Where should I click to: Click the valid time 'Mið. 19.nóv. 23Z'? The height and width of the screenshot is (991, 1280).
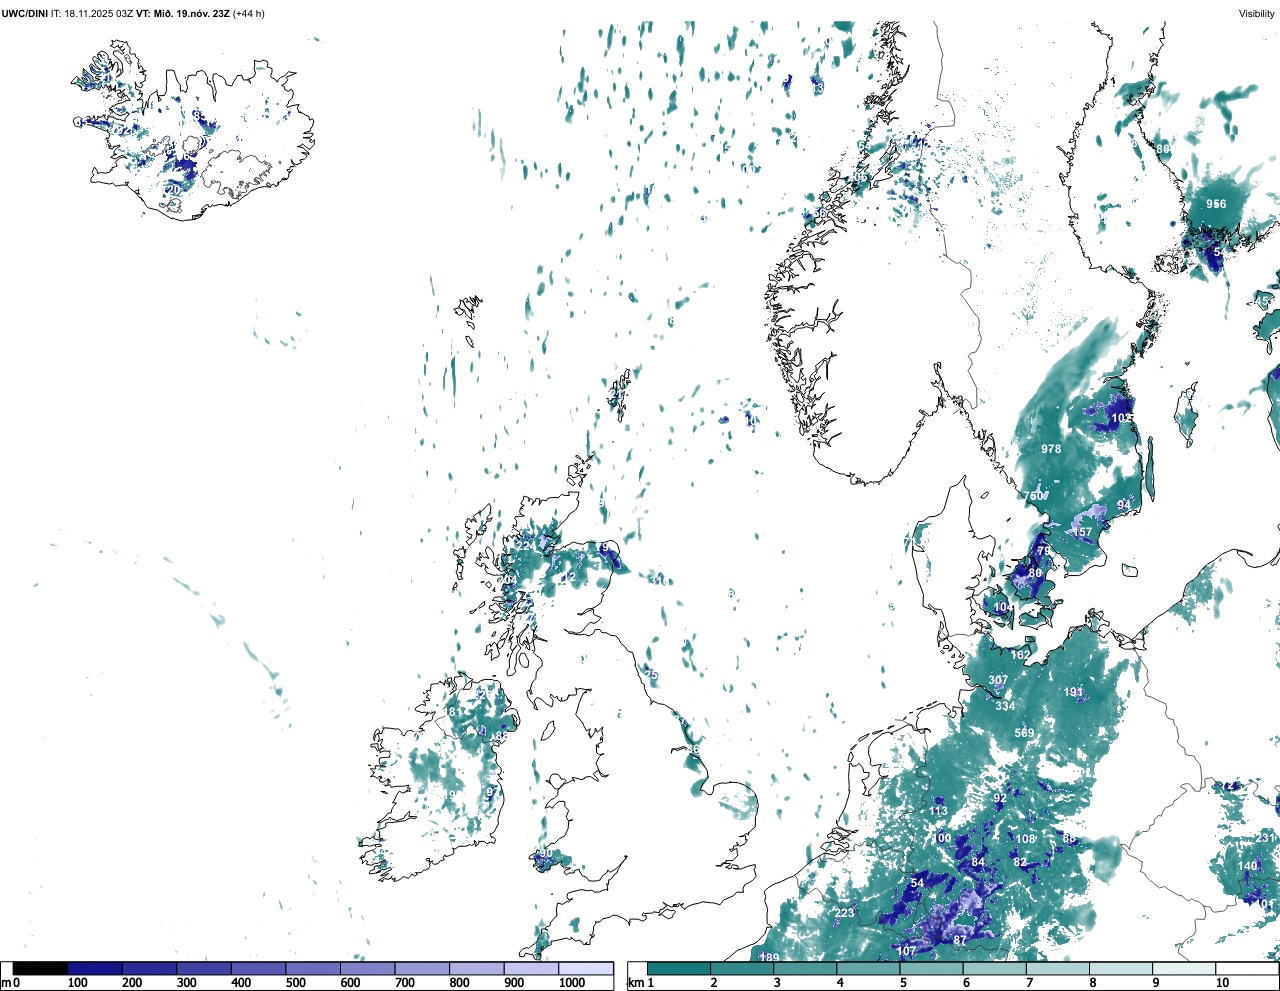click(191, 14)
